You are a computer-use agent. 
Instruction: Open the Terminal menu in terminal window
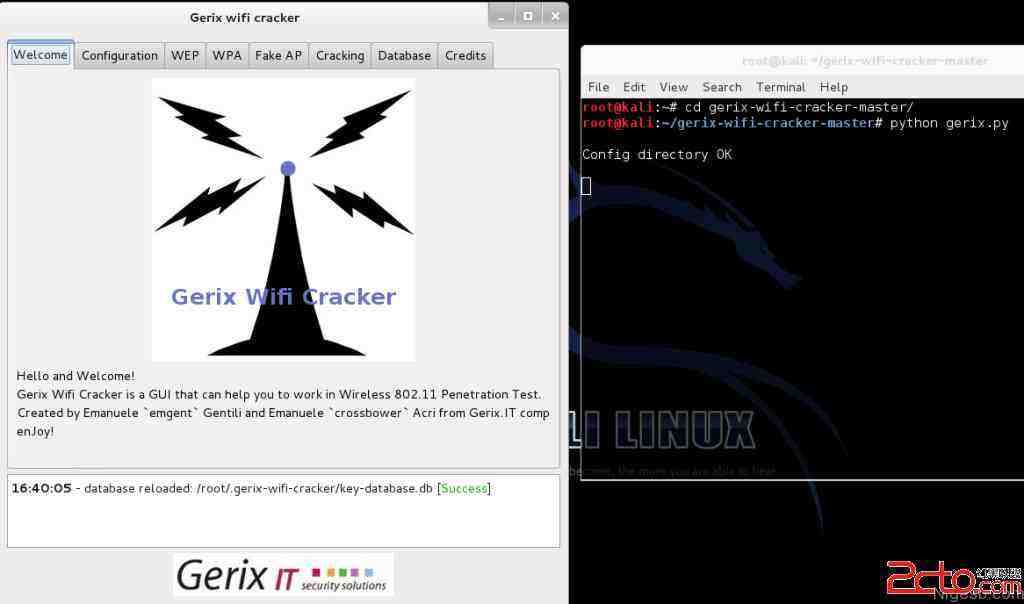tap(780, 87)
